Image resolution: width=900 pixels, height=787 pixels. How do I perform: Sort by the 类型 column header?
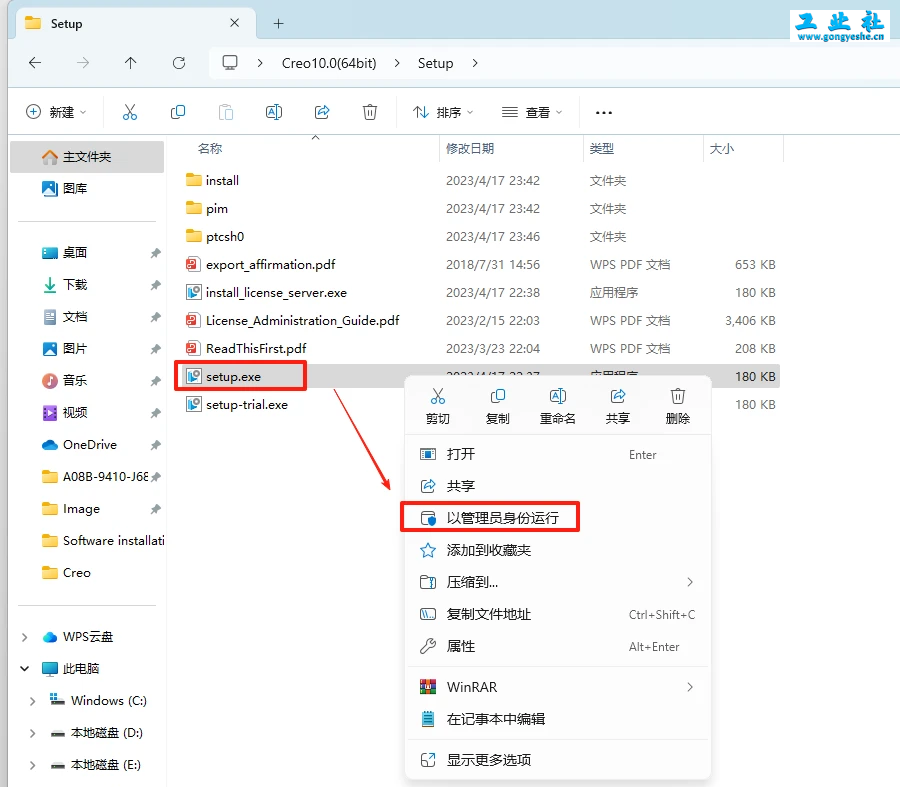(602, 149)
